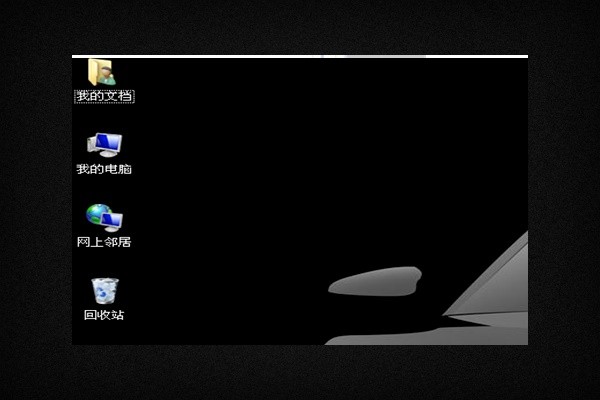Click the 我的电脑 text label
Image resolution: width=600 pixels, height=400 pixels.
coord(104,169)
